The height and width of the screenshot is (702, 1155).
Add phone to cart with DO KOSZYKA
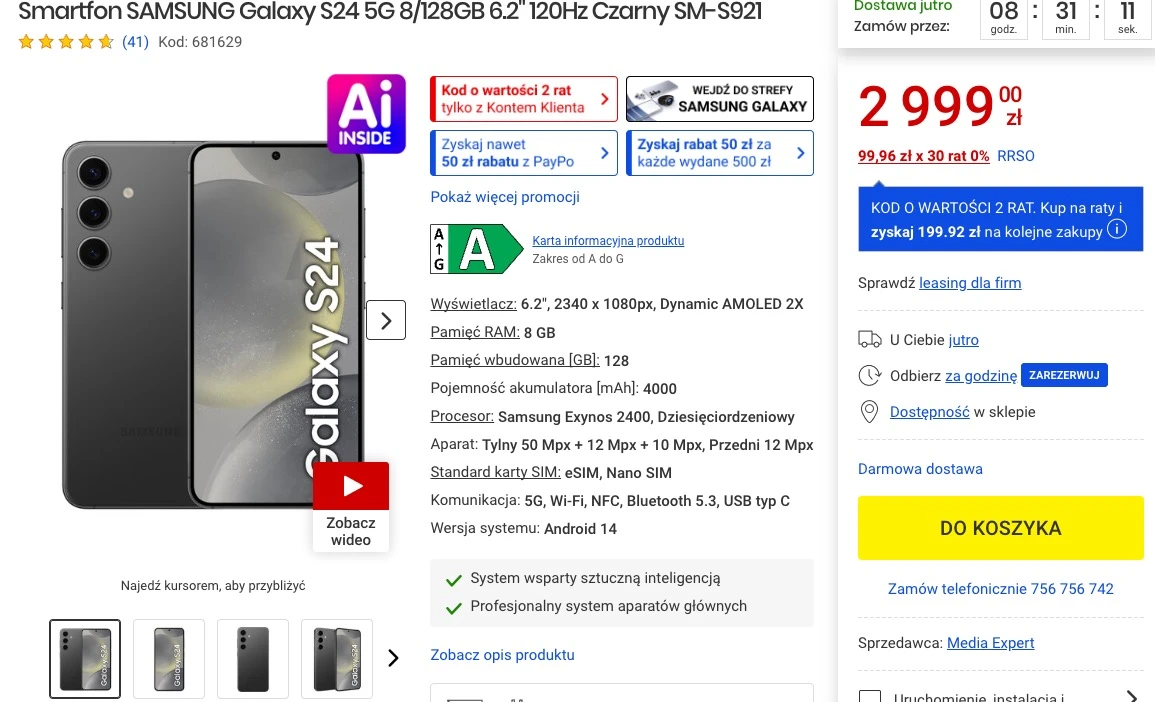1000,528
